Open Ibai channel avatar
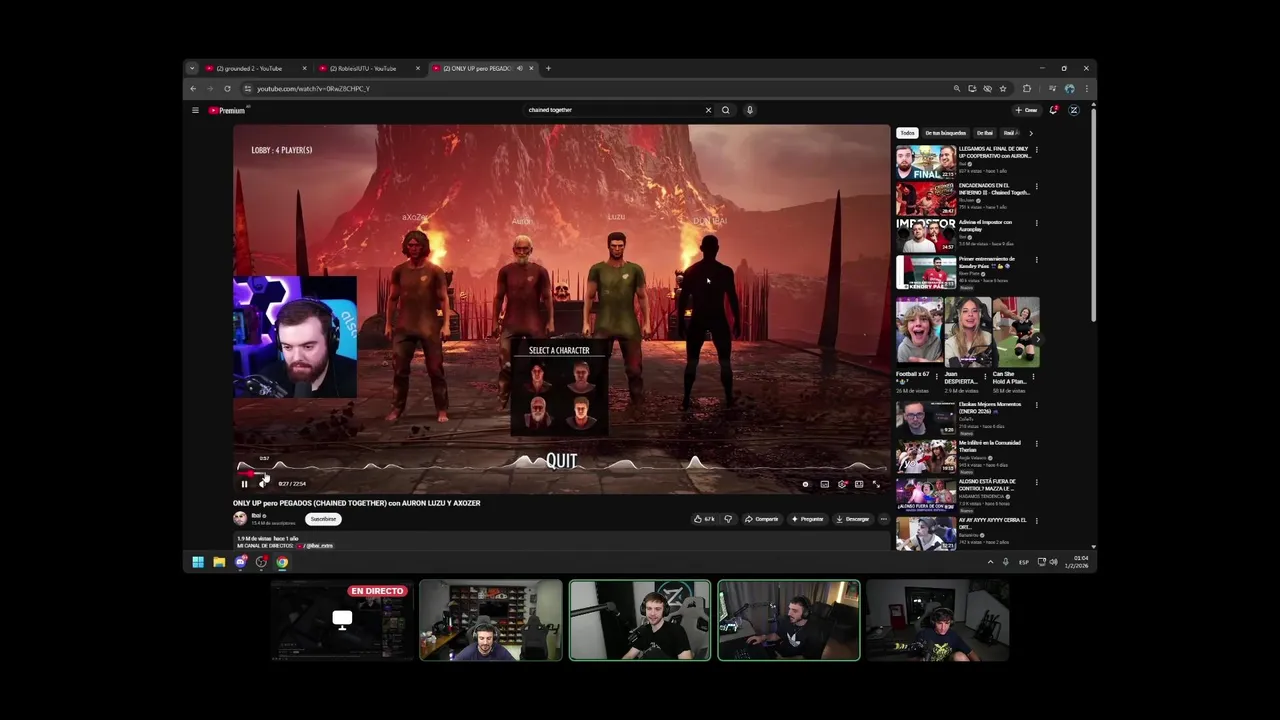Image resolution: width=1280 pixels, height=720 pixels. (240, 518)
